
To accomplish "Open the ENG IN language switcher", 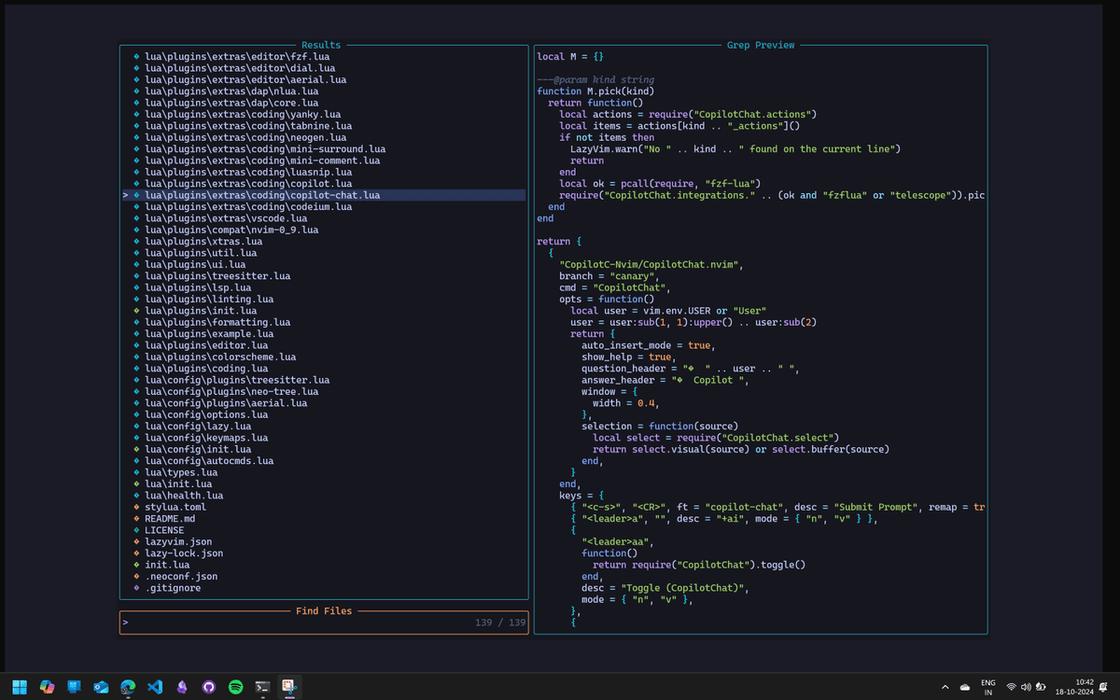I will (x=988, y=687).
